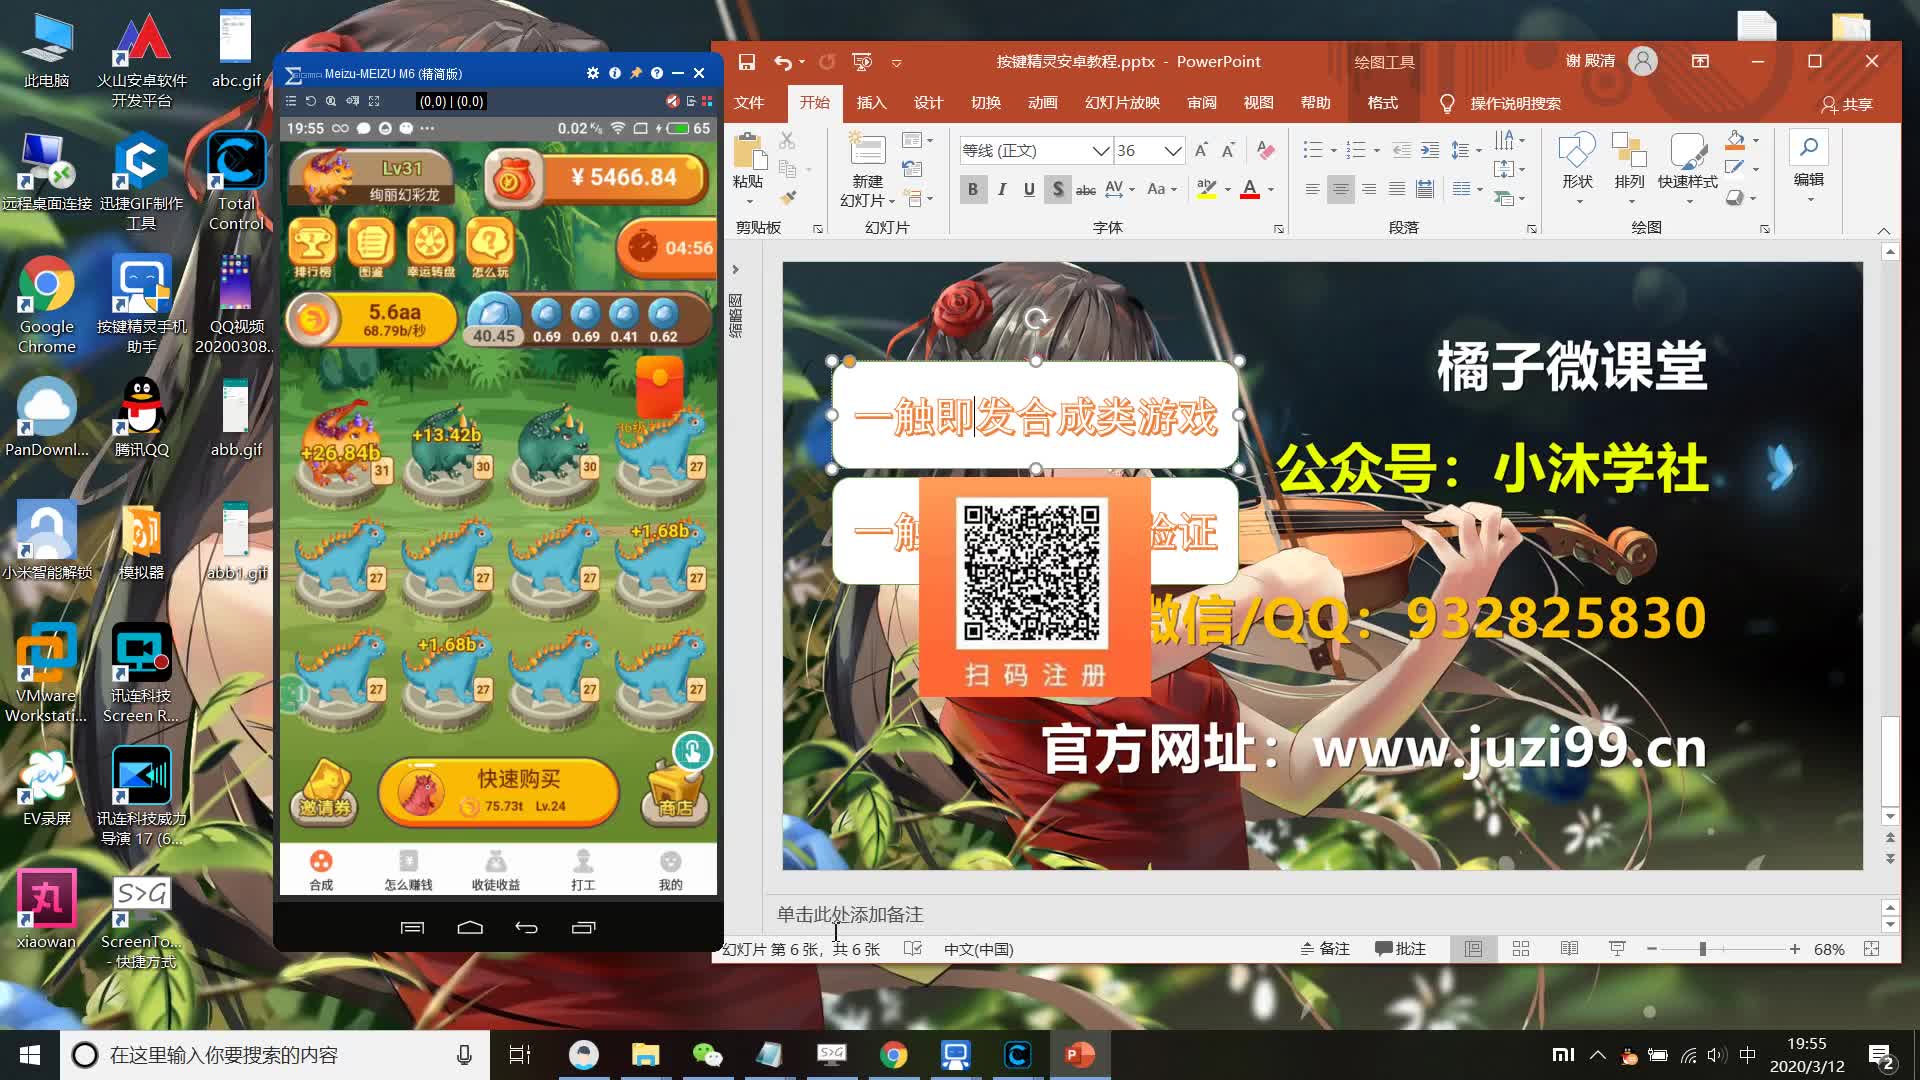Click the Undo arrow in PowerPoint
1920x1080 pixels.
pos(783,62)
